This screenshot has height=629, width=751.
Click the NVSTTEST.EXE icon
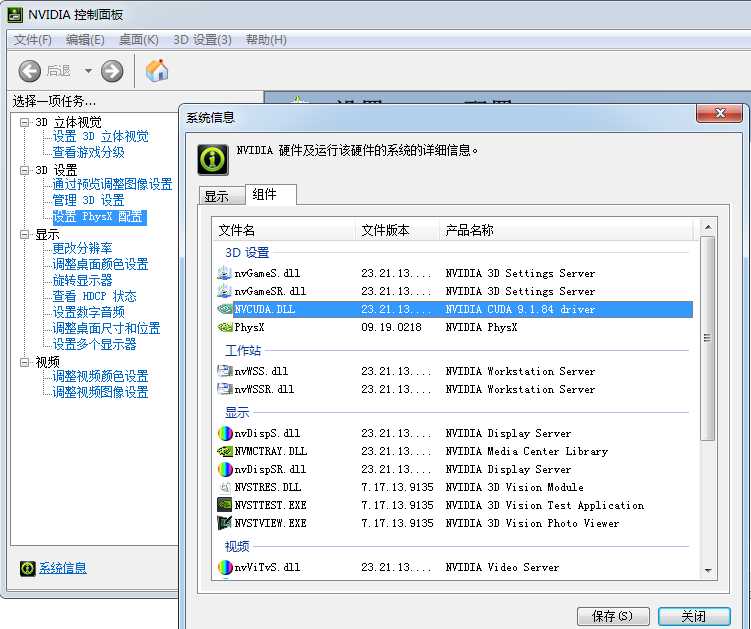coord(225,505)
